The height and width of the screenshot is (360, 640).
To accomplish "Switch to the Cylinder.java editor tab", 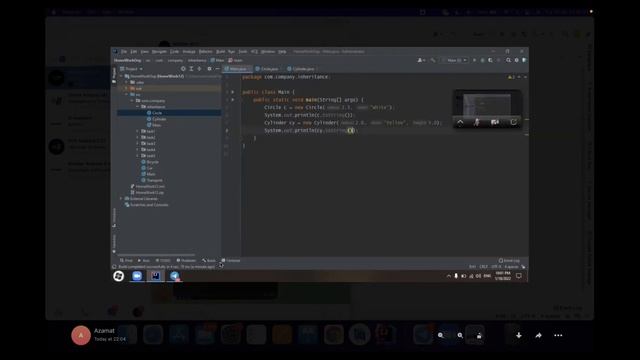I will [301, 69].
